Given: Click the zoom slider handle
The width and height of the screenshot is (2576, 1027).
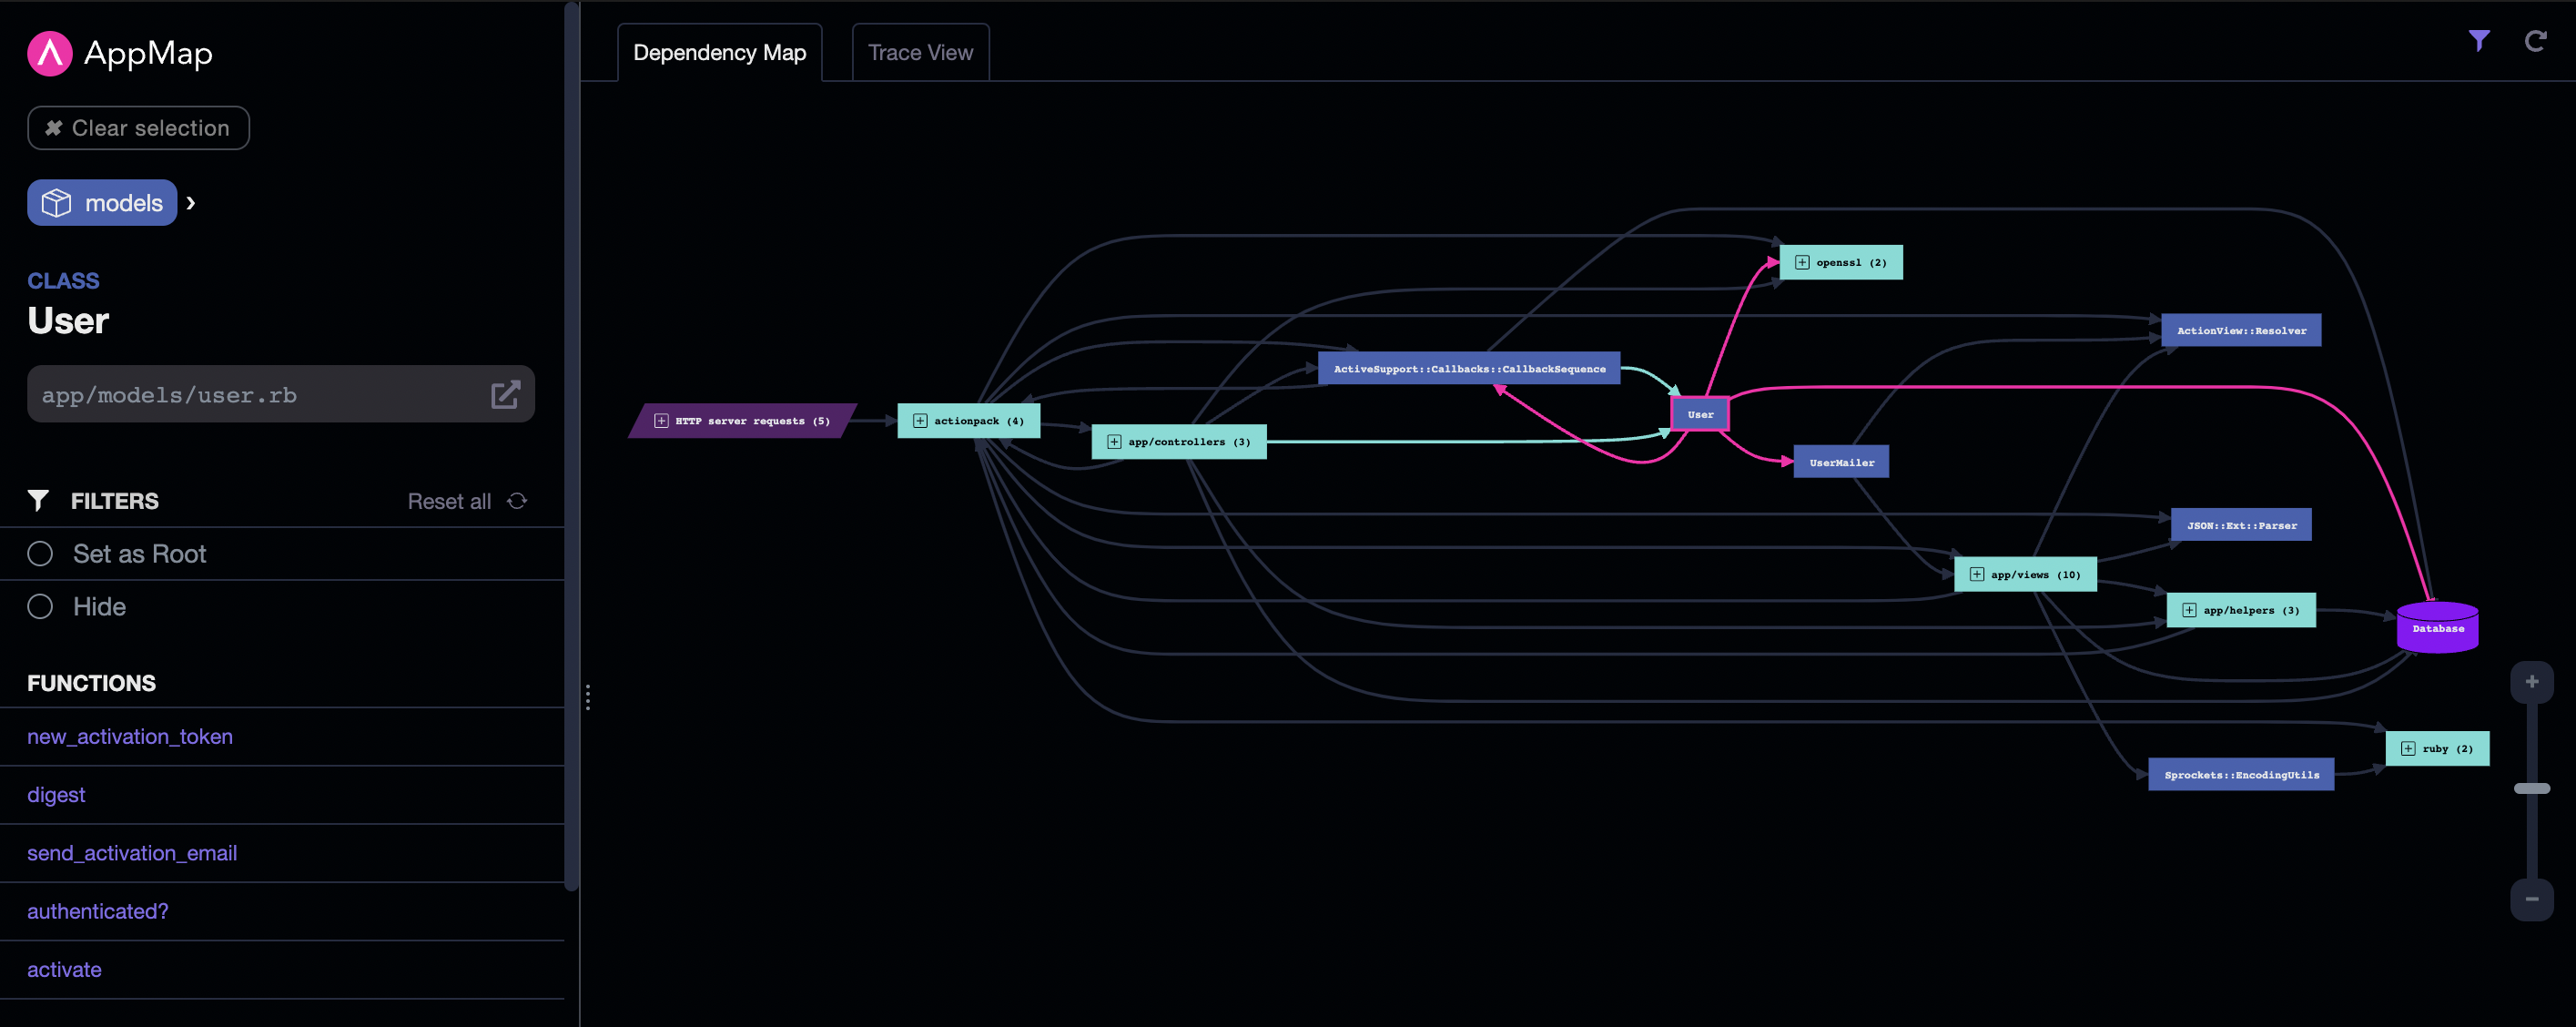Looking at the screenshot, I should (x=2531, y=789).
